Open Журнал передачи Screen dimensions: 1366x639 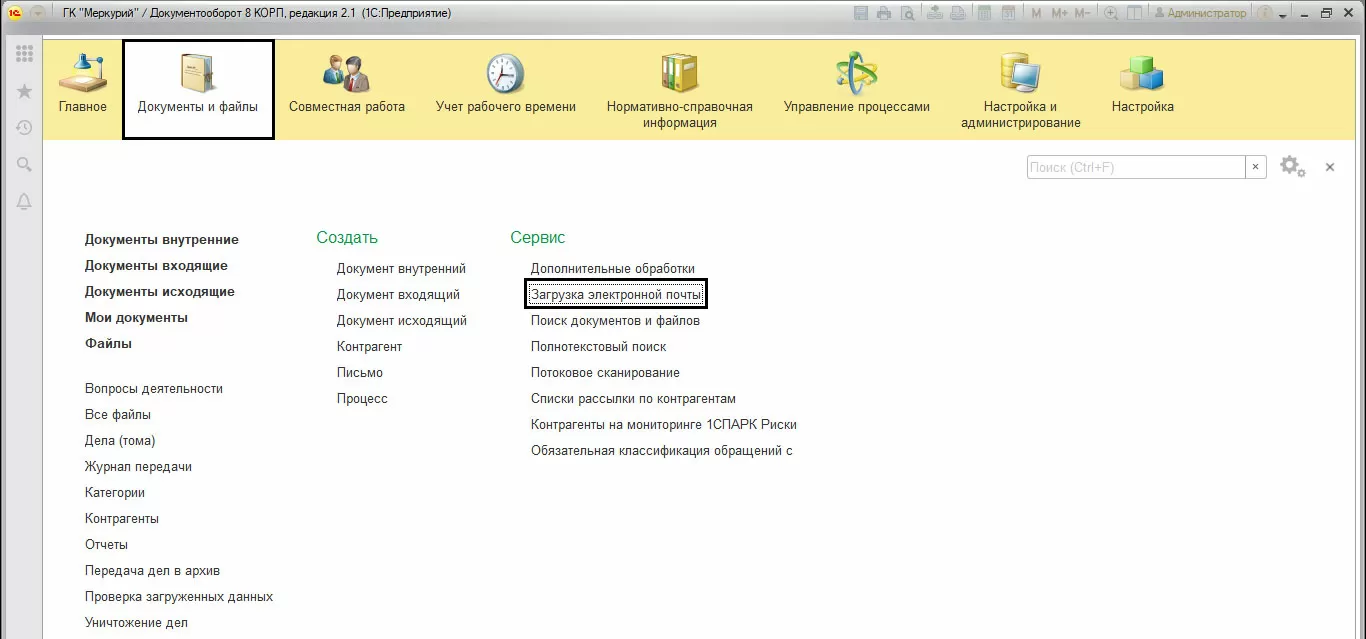[138, 467]
